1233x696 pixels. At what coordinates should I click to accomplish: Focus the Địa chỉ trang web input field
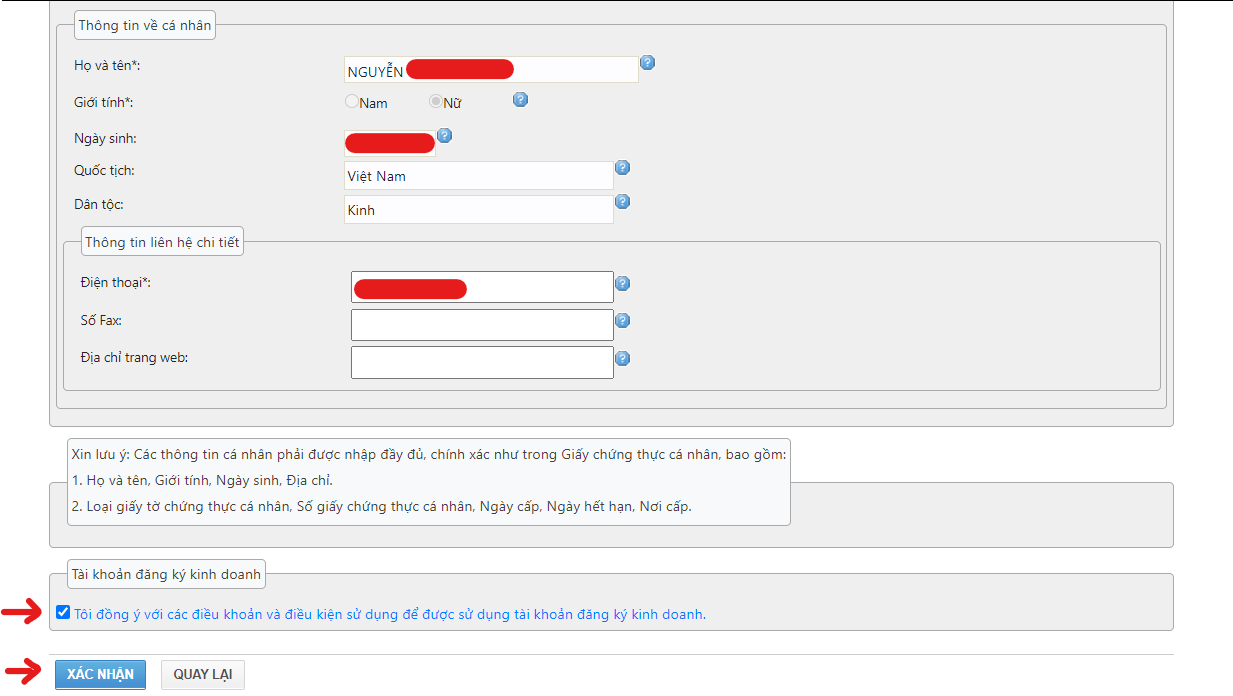pyautogui.click(x=482, y=362)
